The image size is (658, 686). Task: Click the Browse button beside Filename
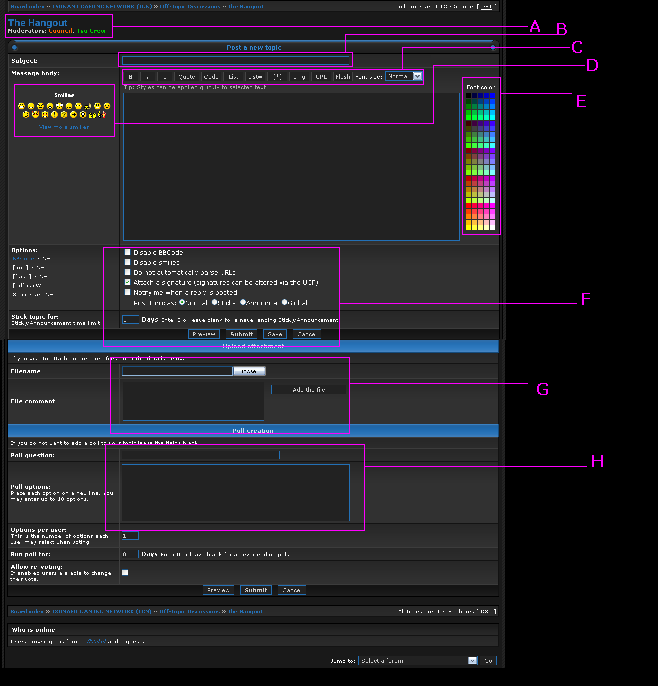[x=249, y=371]
